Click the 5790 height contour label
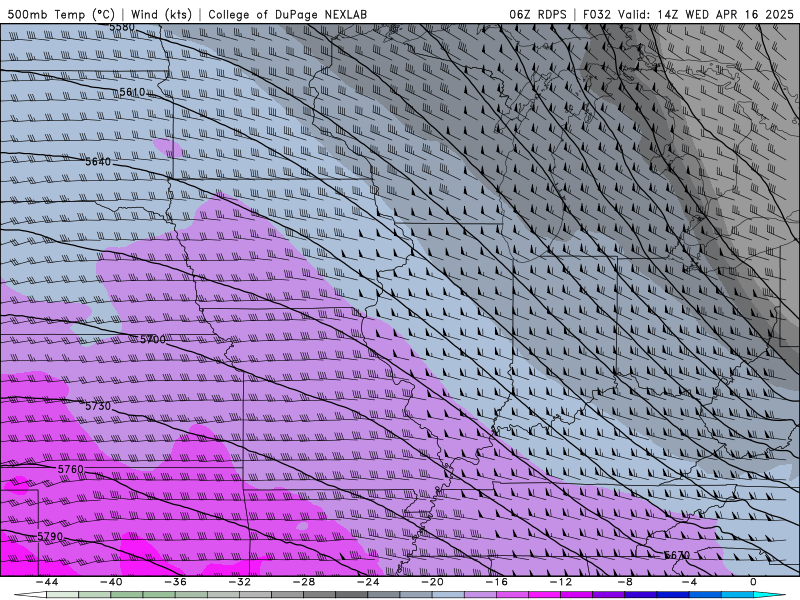 pyautogui.click(x=50, y=536)
